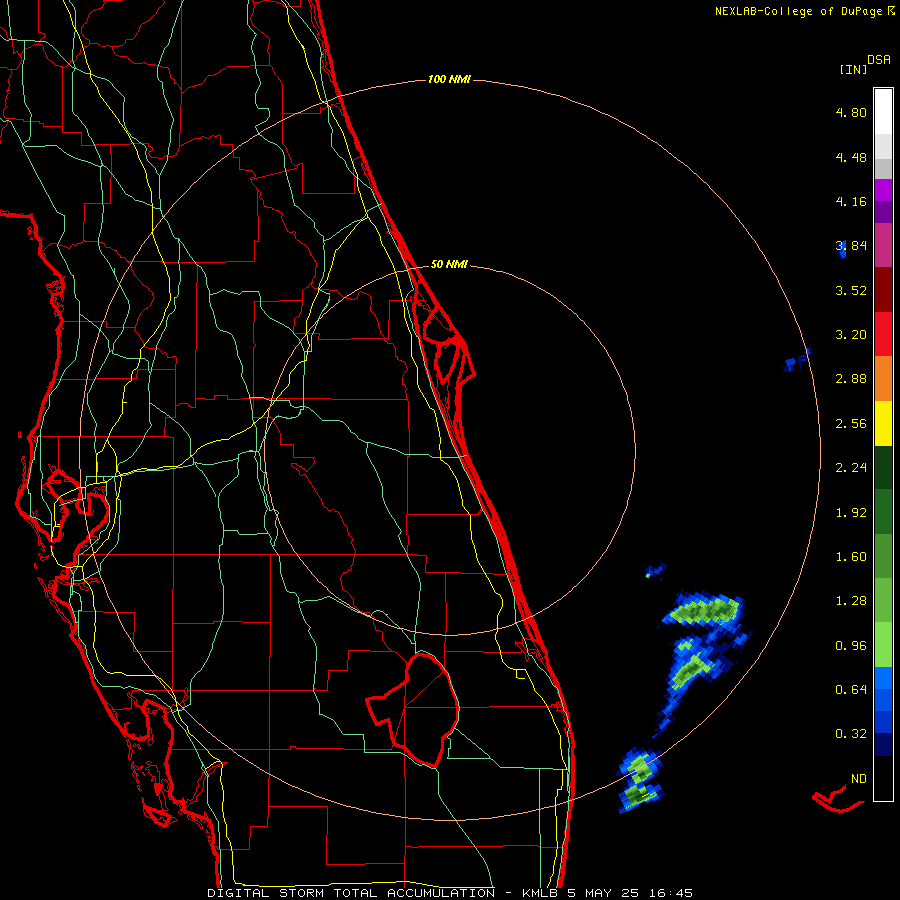Pick the bright red legend swatch
Image resolution: width=900 pixels, height=900 pixels.
pyautogui.click(x=883, y=334)
